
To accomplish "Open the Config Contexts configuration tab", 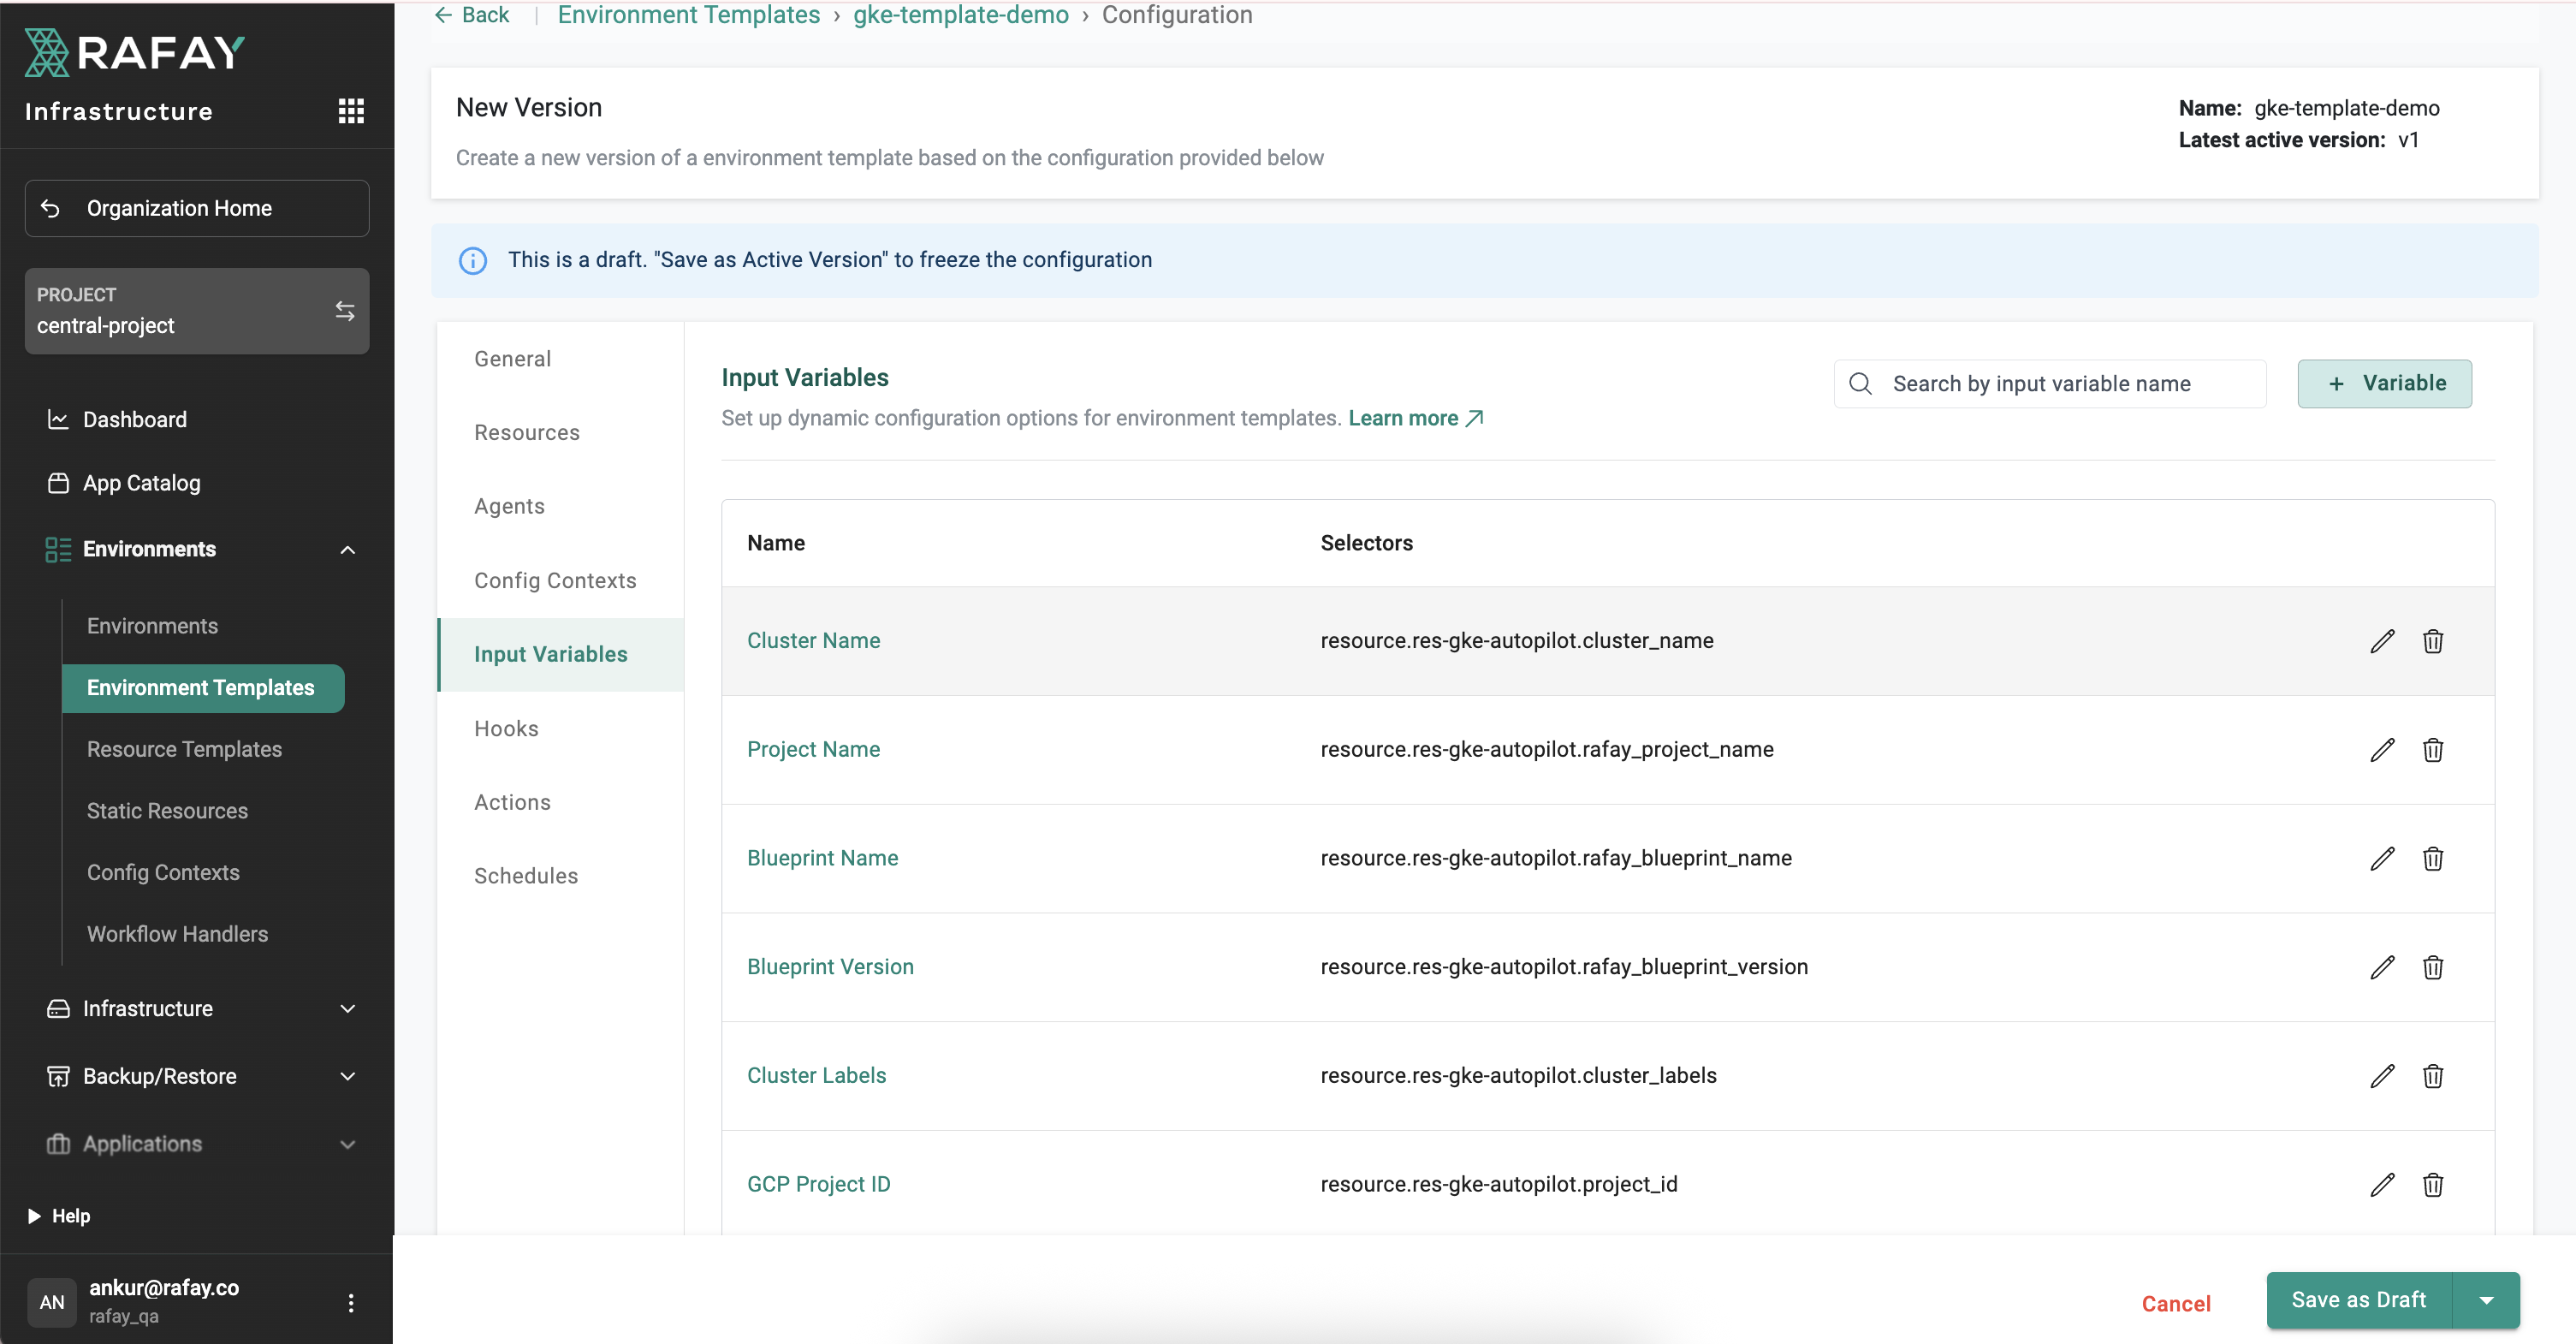I will point(555,580).
